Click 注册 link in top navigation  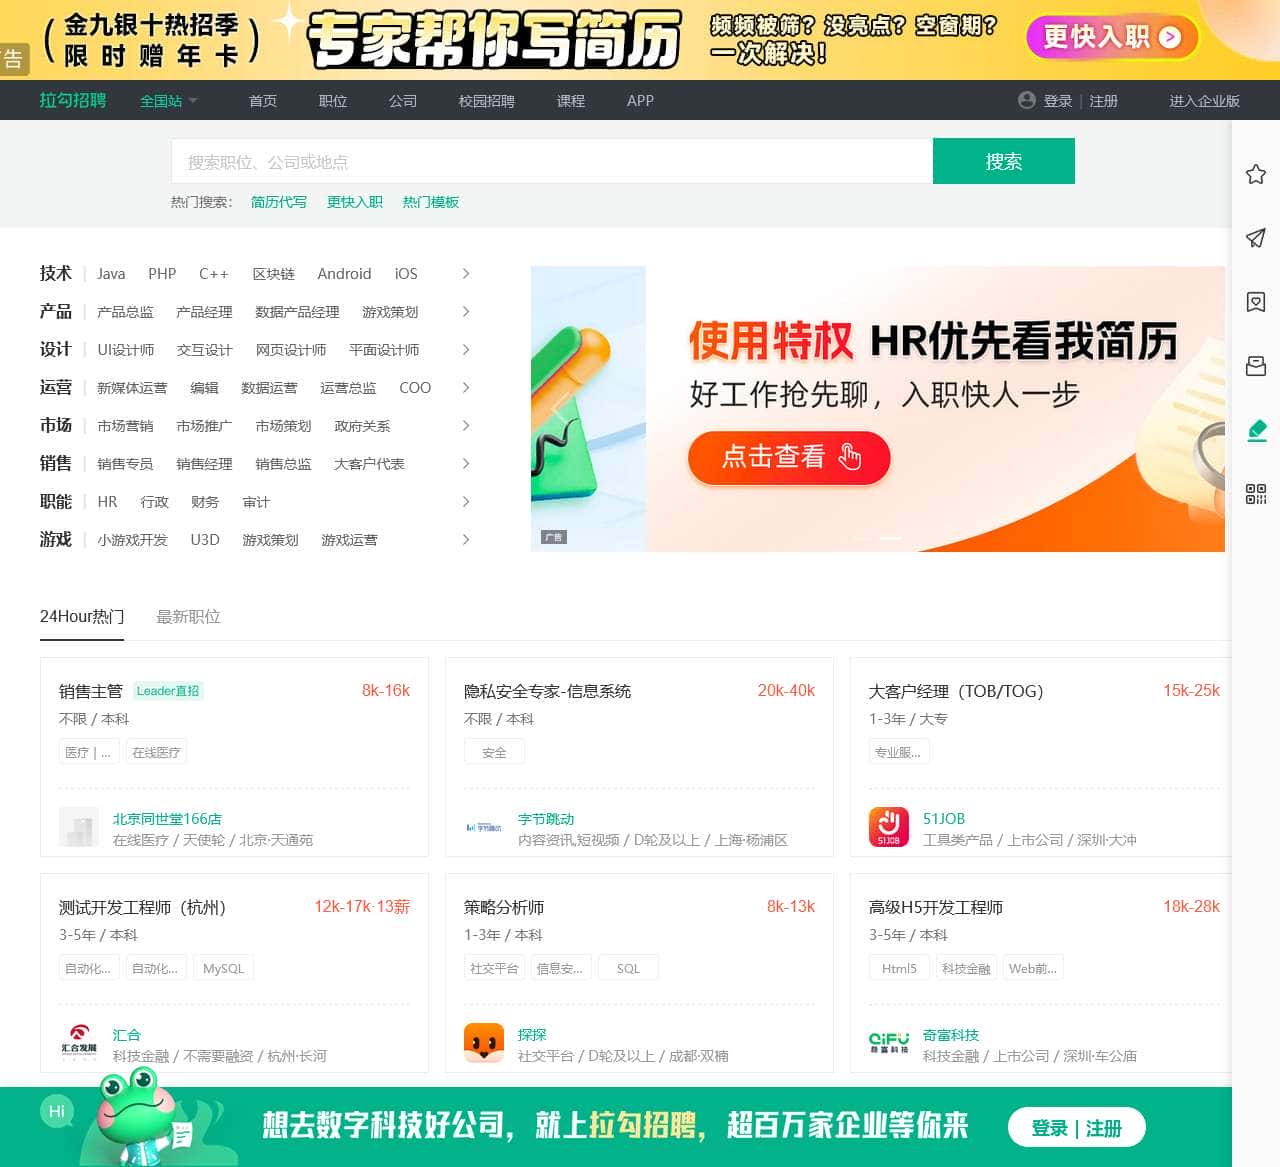(x=1103, y=101)
